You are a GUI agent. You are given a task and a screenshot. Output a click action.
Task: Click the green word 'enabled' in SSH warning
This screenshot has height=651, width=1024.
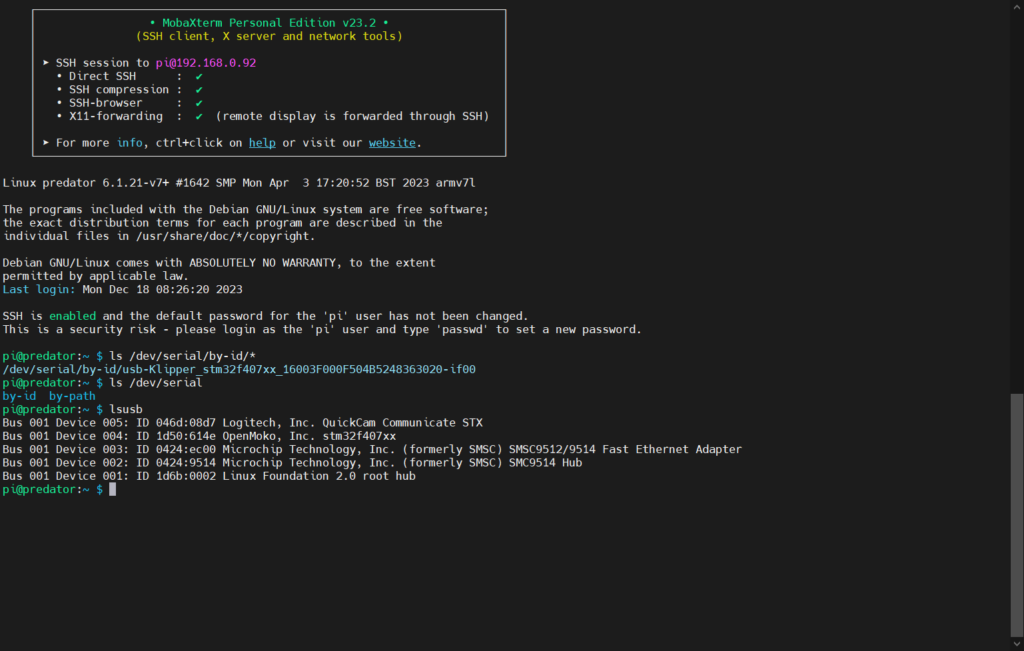click(72, 316)
